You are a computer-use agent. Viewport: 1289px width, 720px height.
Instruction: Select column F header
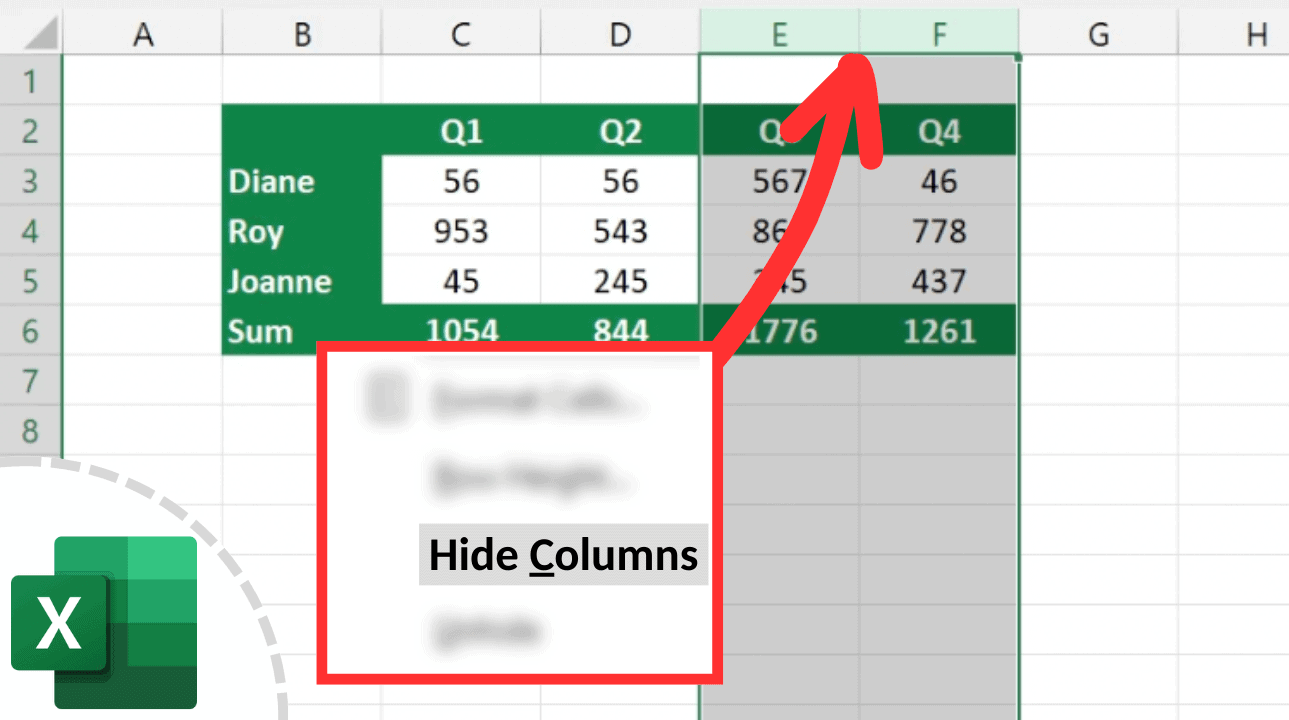pyautogui.click(x=937, y=31)
